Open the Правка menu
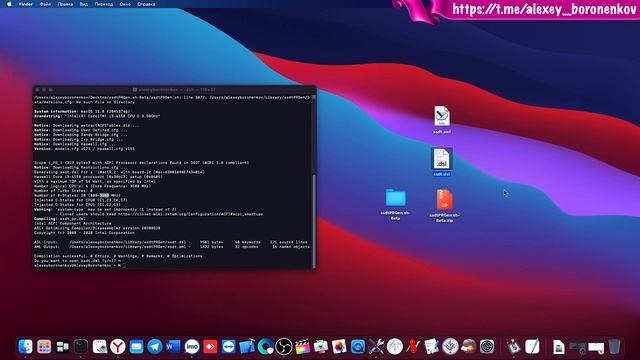640x360 pixels. pyautogui.click(x=65, y=4)
